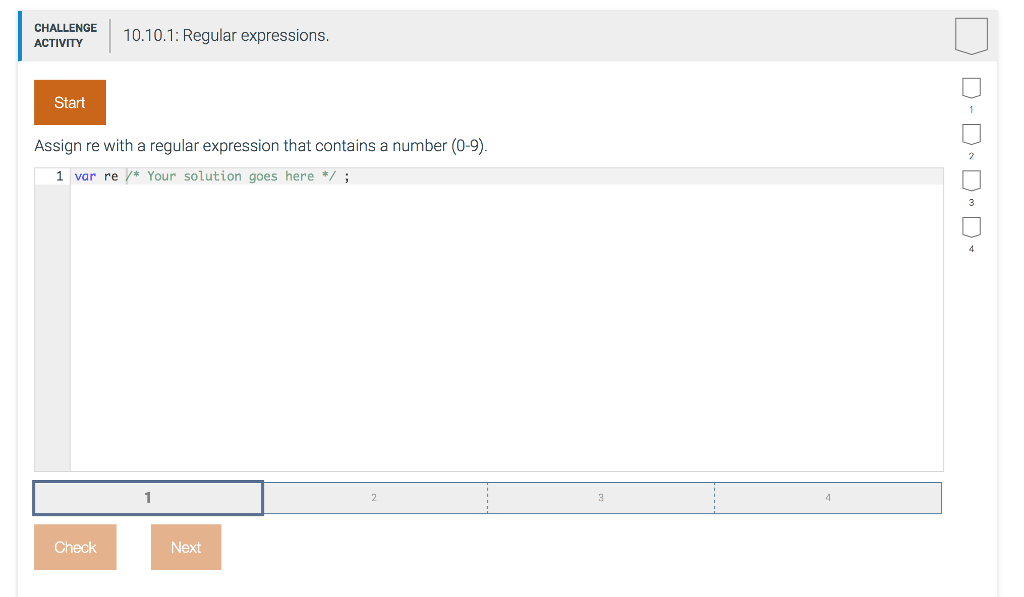Viewport: 1024px width, 597px height.
Task: Click the Check button
Action: point(75,546)
